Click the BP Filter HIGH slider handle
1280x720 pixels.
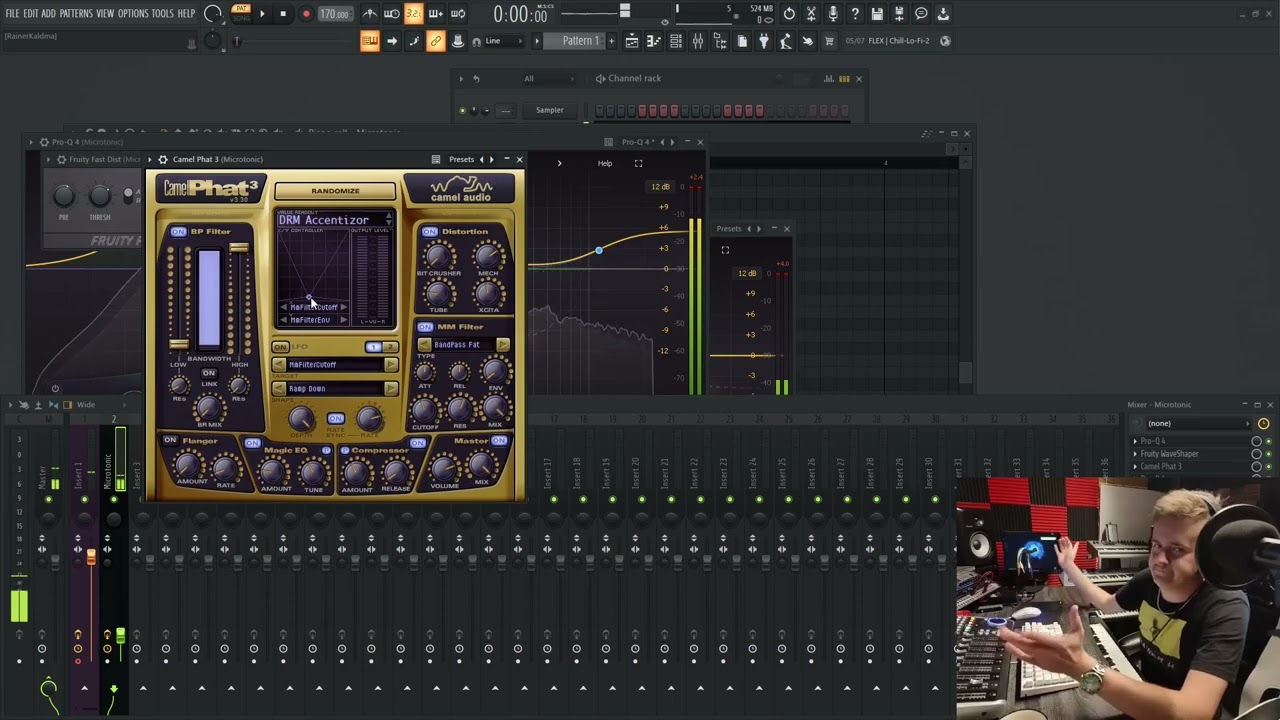click(239, 248)
